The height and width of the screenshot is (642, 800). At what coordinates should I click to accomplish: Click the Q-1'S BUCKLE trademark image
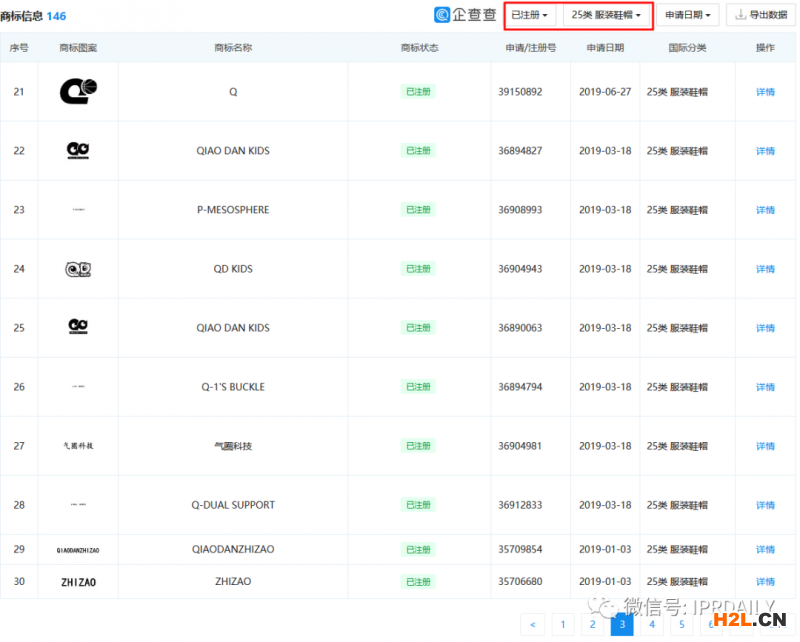(x=79, y=387)
